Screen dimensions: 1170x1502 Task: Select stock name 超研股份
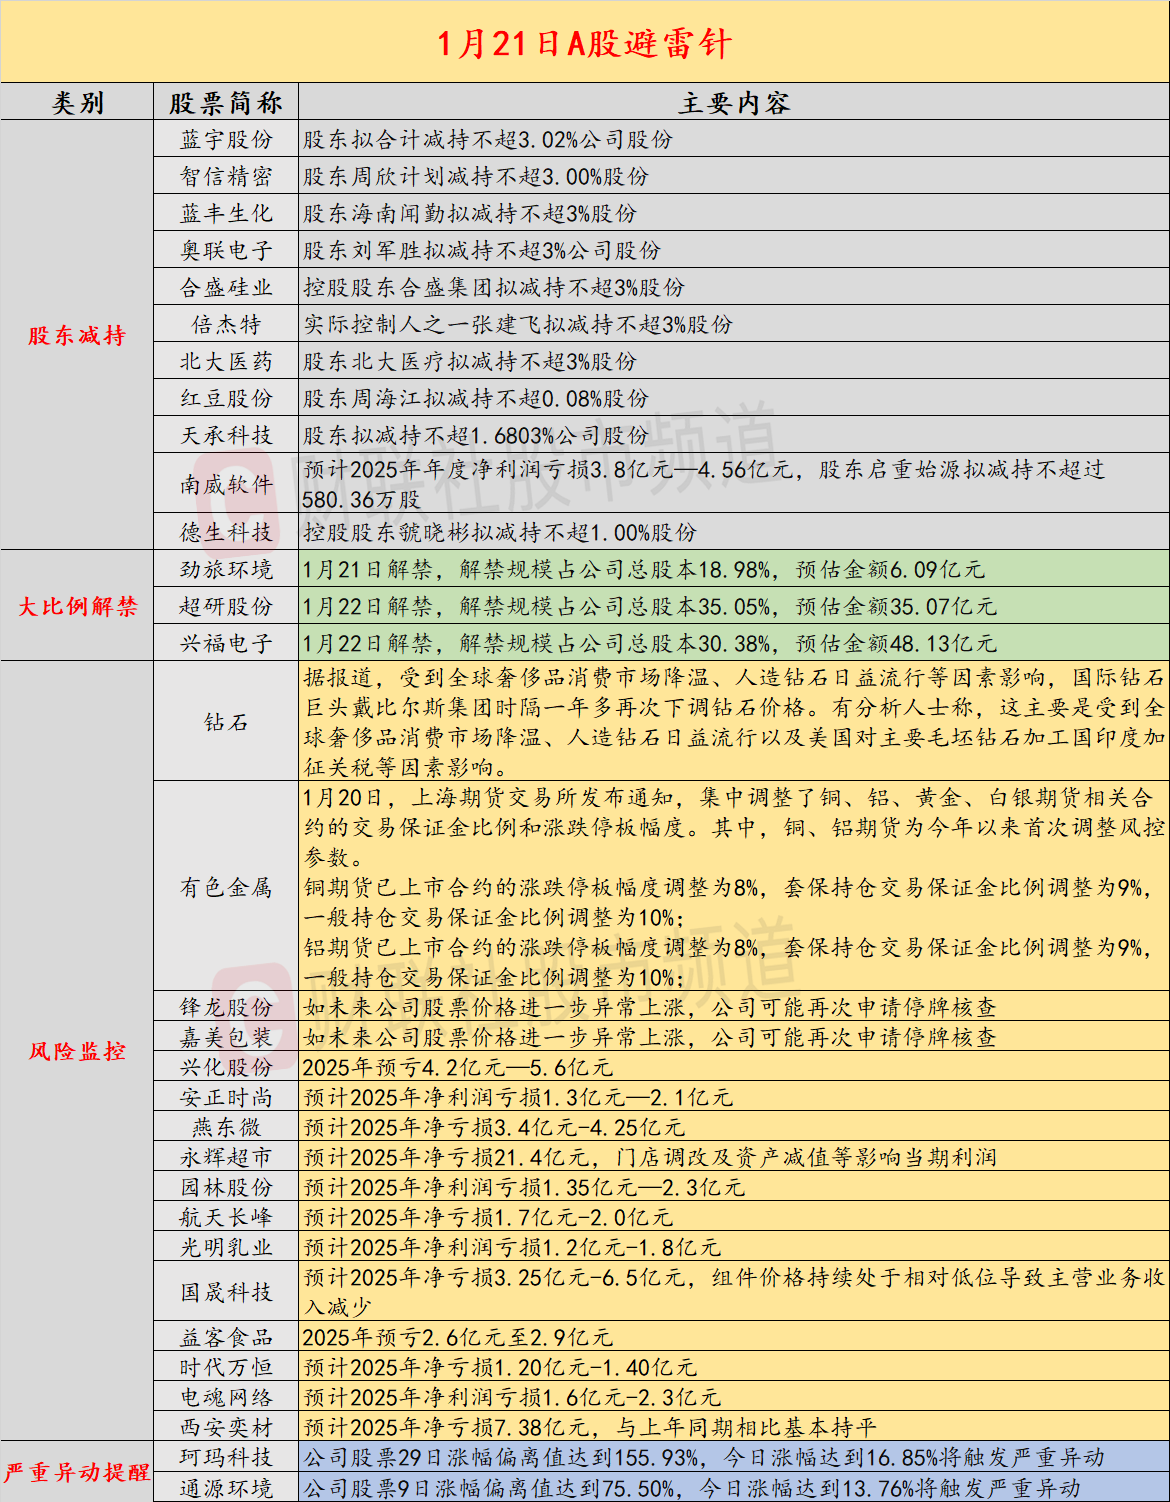(x=226, y=607)
